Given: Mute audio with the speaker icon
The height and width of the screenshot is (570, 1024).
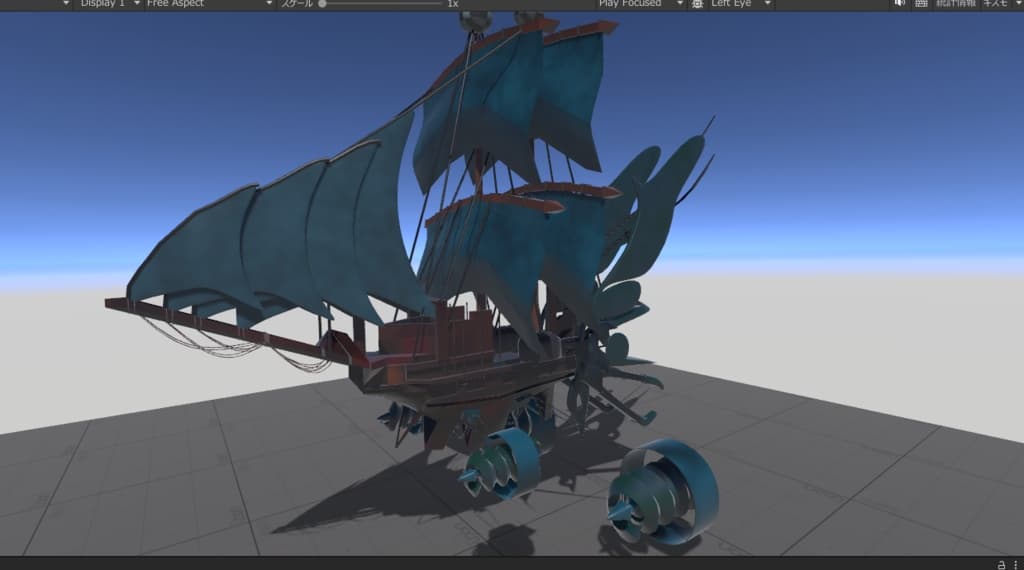Looking at the screenshot, I should click(x=900, y=3).
